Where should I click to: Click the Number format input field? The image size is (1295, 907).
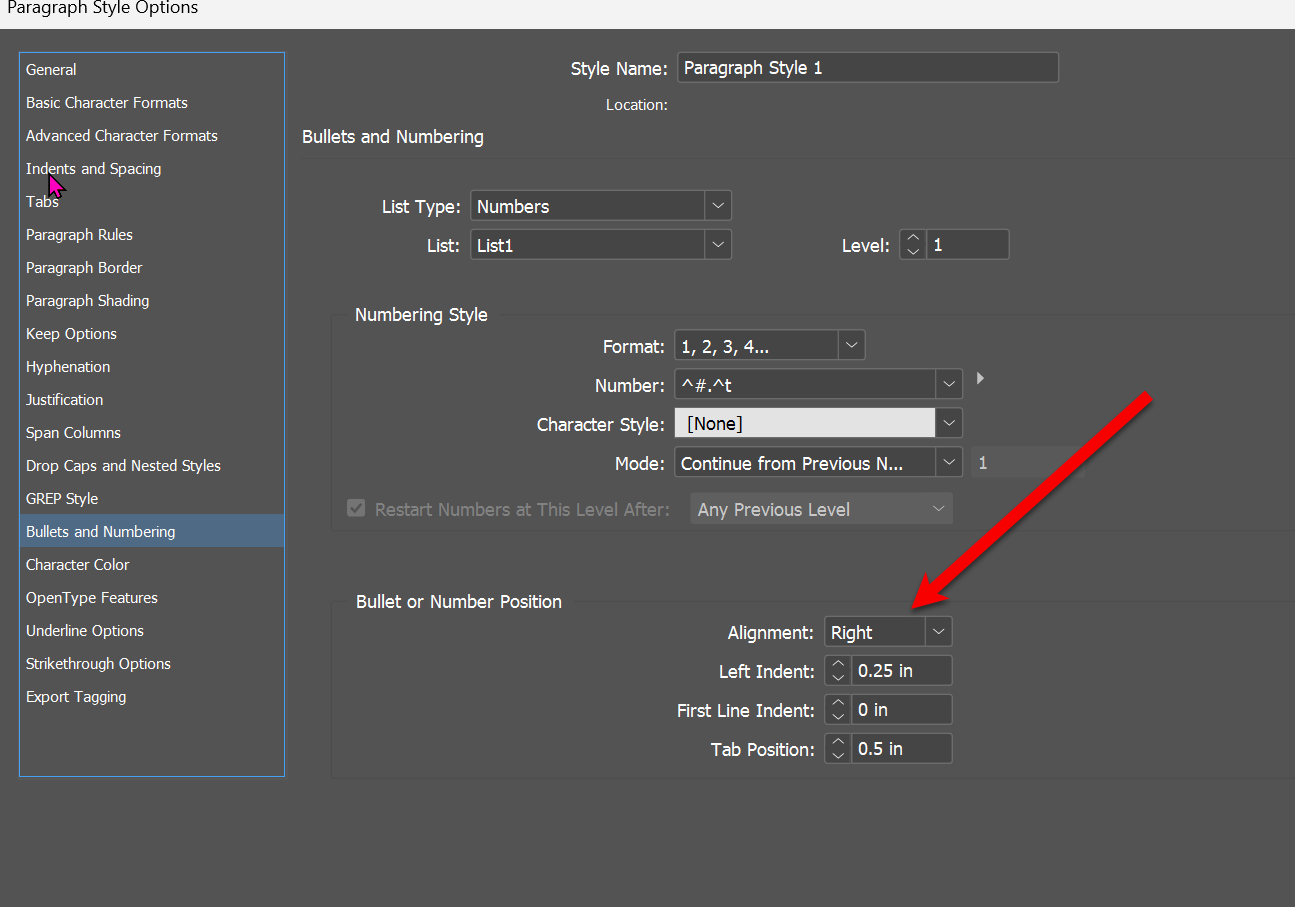(805, 385)
